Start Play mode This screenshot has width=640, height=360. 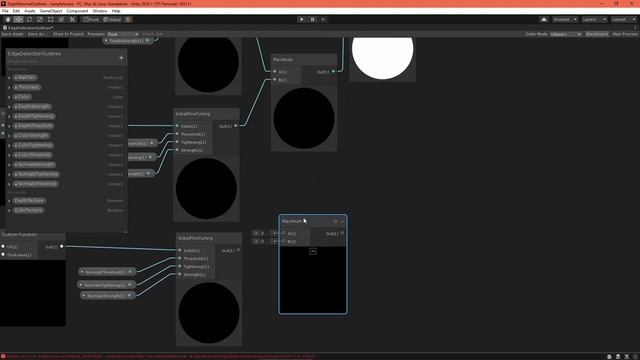302,20
